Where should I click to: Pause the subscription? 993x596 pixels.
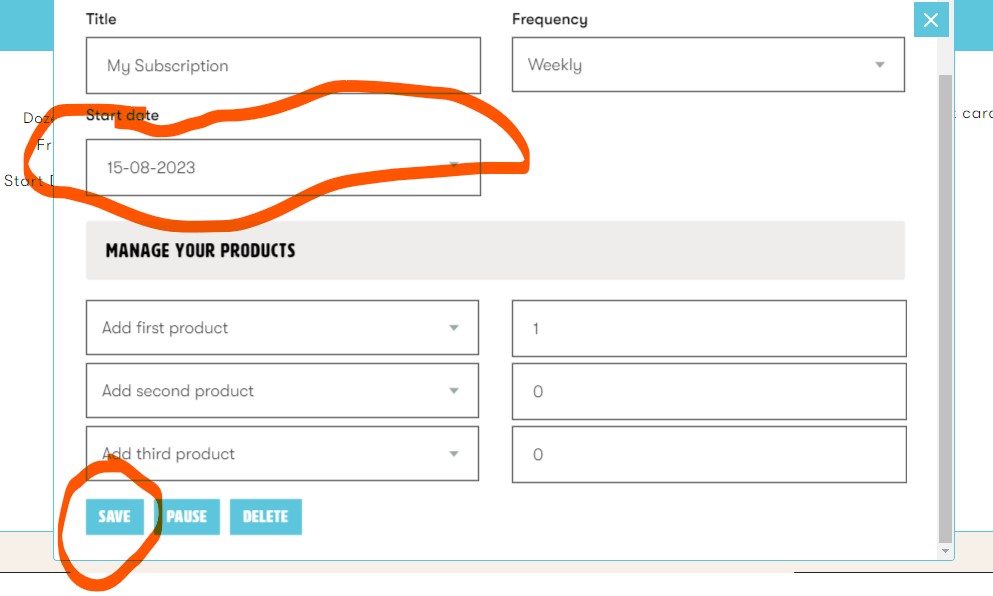tap(187, 517)
